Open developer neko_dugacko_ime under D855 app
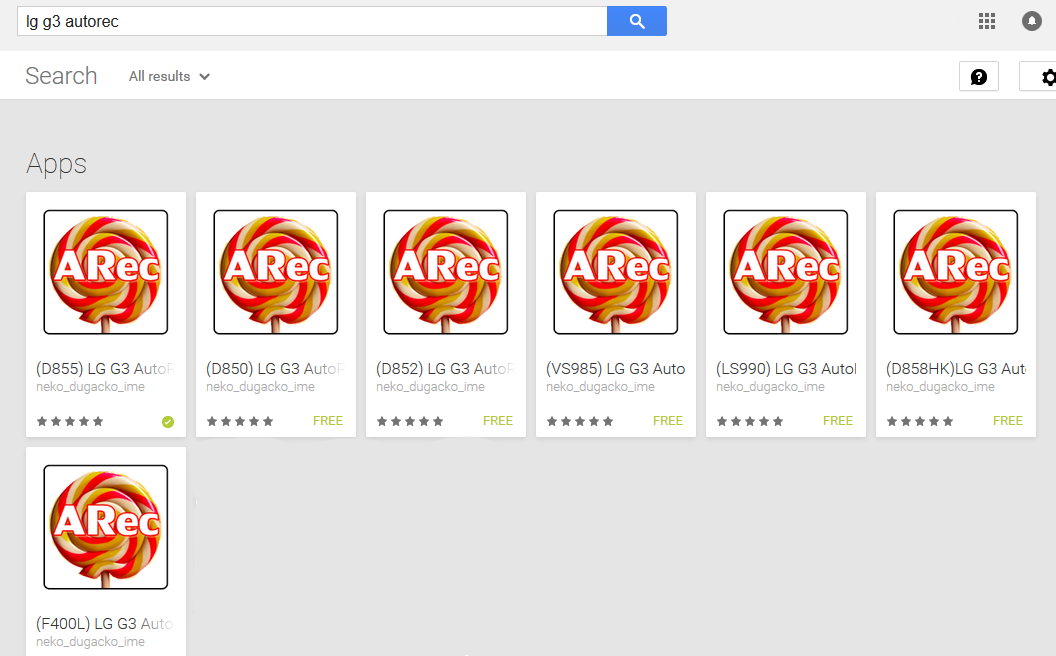This screenshot has height=656, width=1056. pos(90,387)
